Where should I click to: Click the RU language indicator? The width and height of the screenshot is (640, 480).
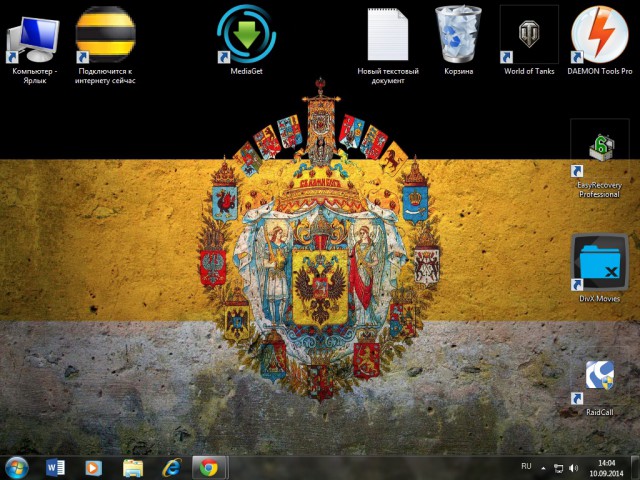pos(527,466)
